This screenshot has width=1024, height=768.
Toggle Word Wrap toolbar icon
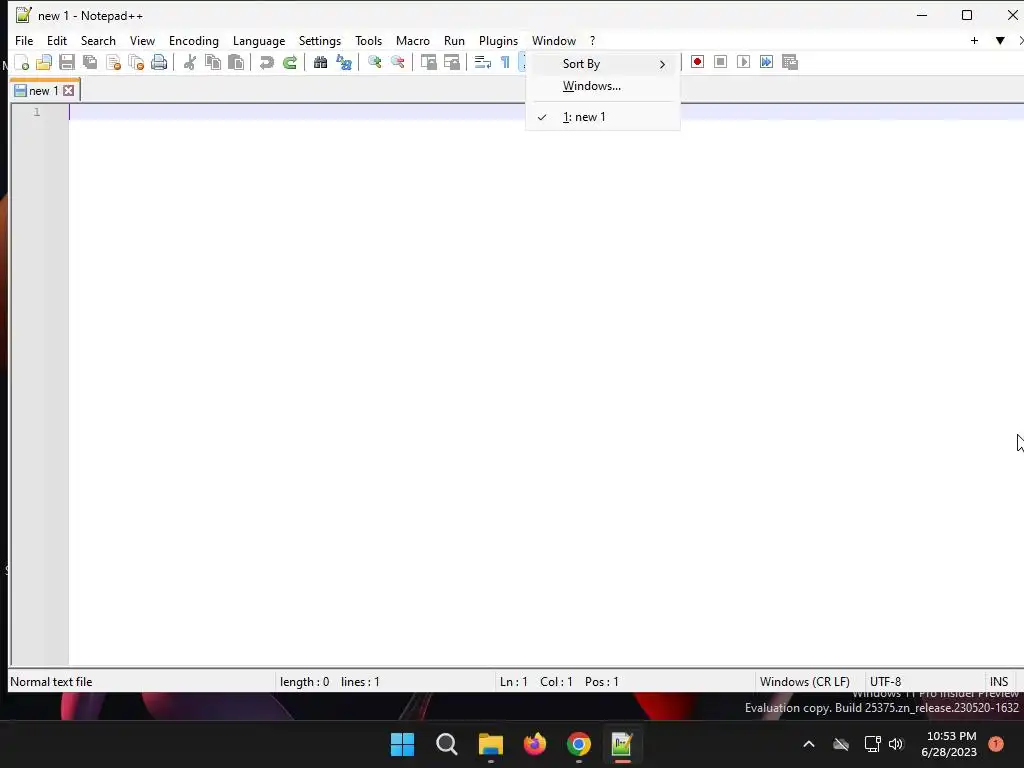pyautogui.click(x=483, y=63)
